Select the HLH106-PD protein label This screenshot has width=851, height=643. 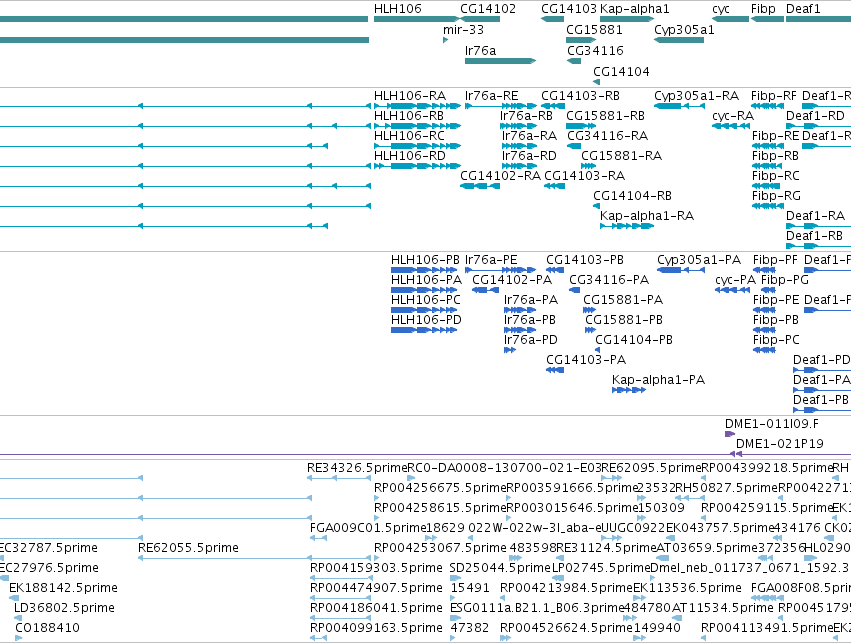[x=426, y=320]
